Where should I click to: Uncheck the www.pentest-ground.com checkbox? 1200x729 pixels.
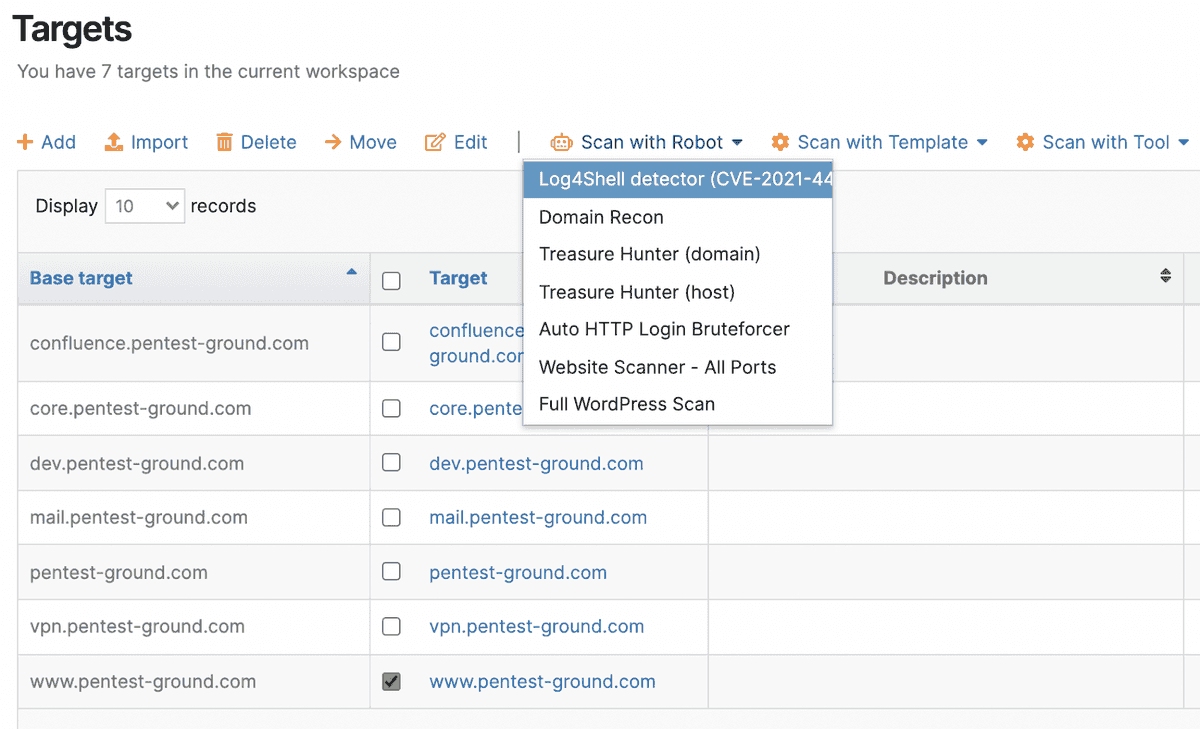(x=390, y=681)
